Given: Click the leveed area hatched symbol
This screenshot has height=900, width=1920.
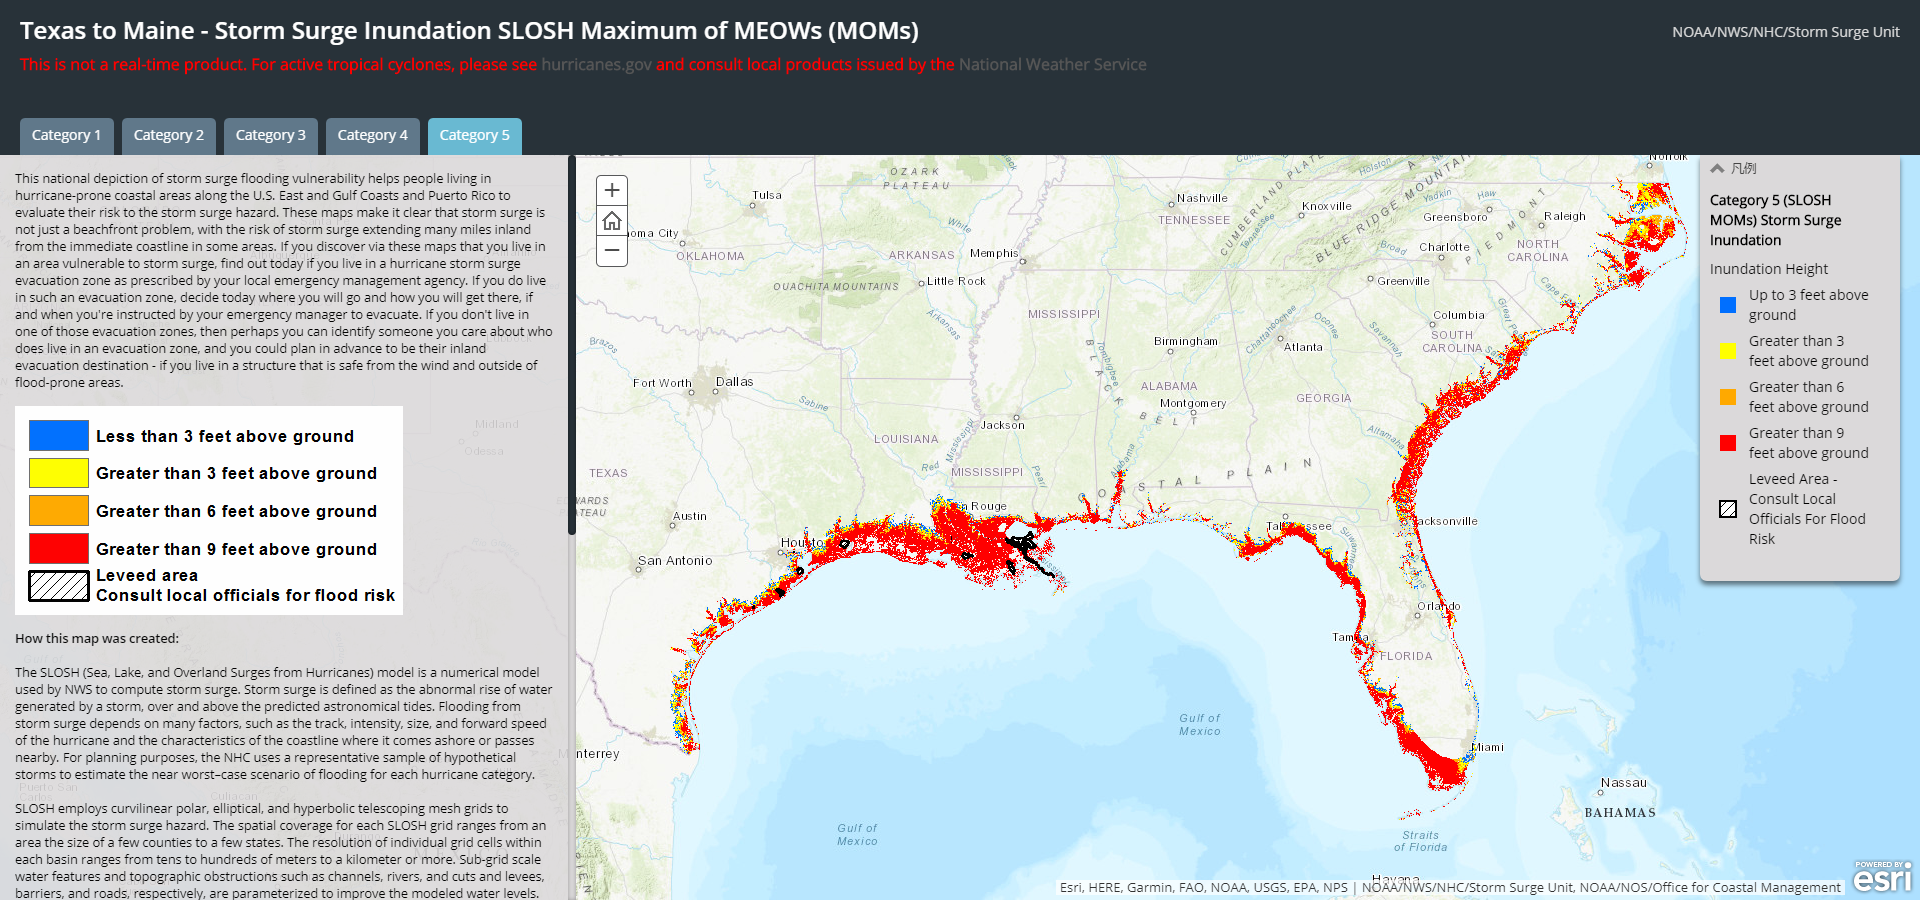Looking at the screenshot, I should tap(1727, 509).
